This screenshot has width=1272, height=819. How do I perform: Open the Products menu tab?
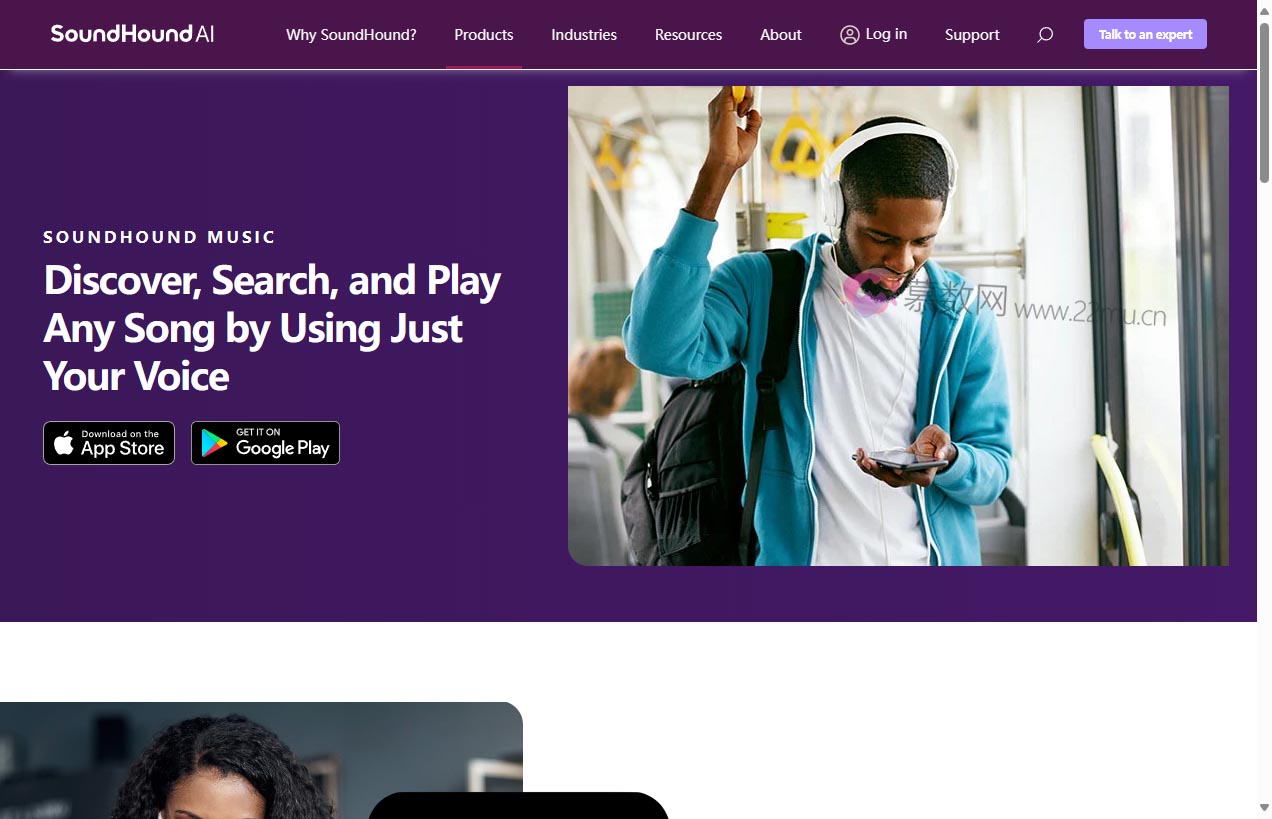(484, 35)
